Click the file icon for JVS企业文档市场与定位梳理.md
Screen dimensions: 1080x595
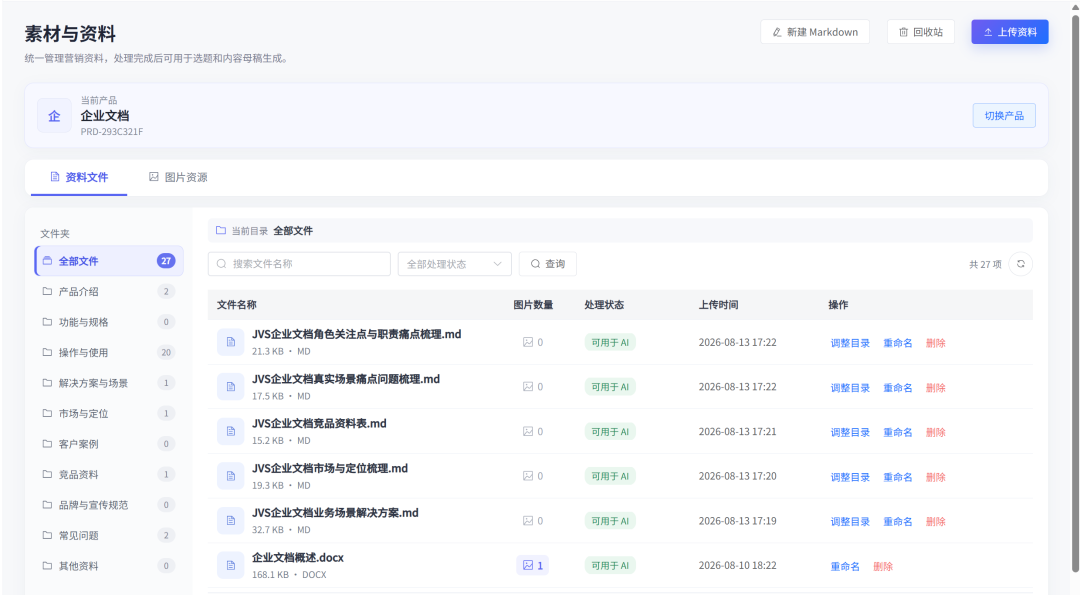click(231, 476)
